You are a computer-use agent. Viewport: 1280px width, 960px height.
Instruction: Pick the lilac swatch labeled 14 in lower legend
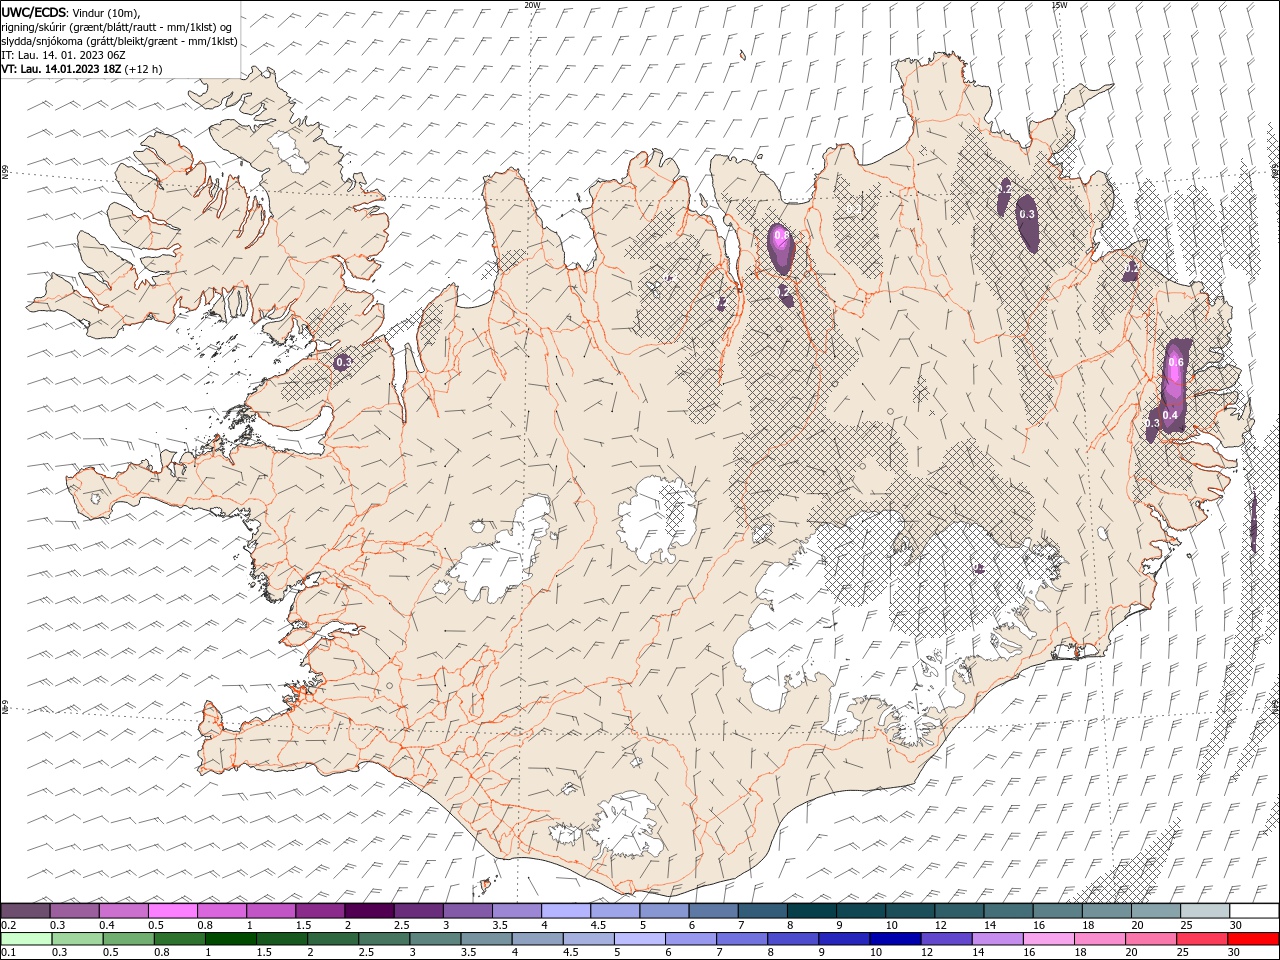[x=996, y=939]
